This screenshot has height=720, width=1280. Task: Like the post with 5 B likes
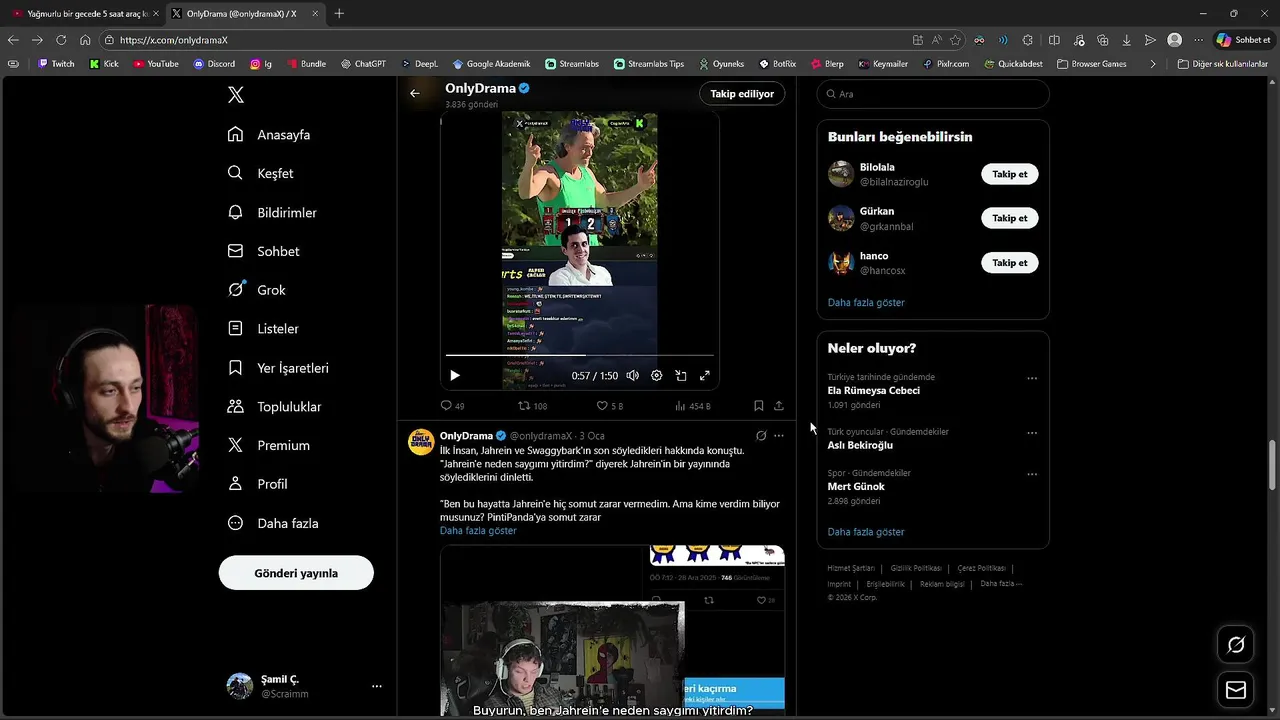point(610,406)
